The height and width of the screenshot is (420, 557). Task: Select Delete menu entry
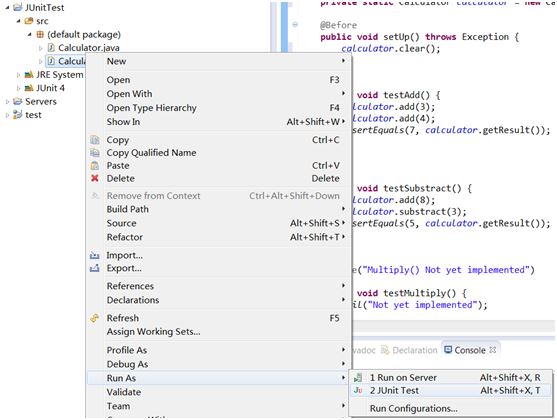tap(218, 178)
